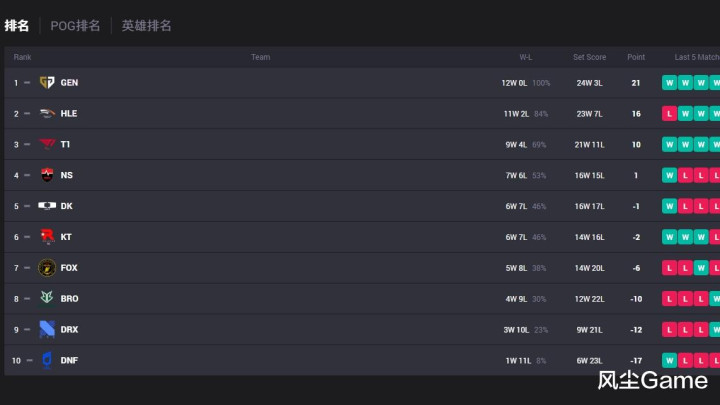This screenshot has height=405, width=720.
Task: Click the DNF team logo
Action: click(x=47, y=360)
